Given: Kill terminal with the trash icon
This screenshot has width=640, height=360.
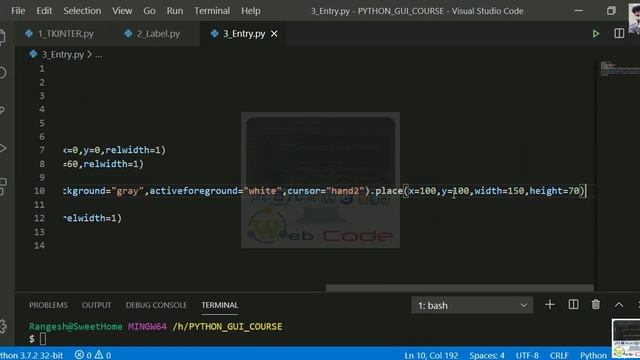Looking at the screenshot, I should point(596,304).
